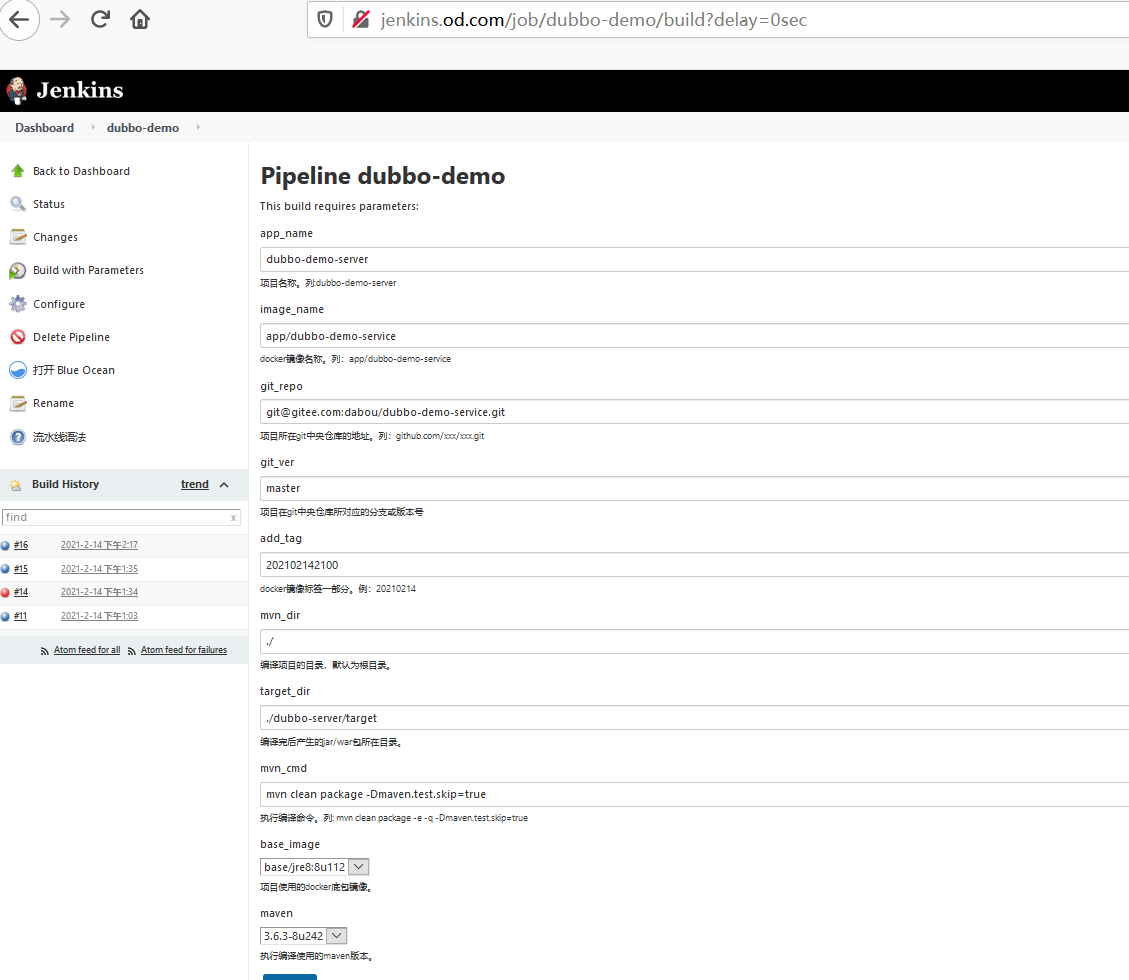Open the Configure sidebar item

(x=59, y=305)
